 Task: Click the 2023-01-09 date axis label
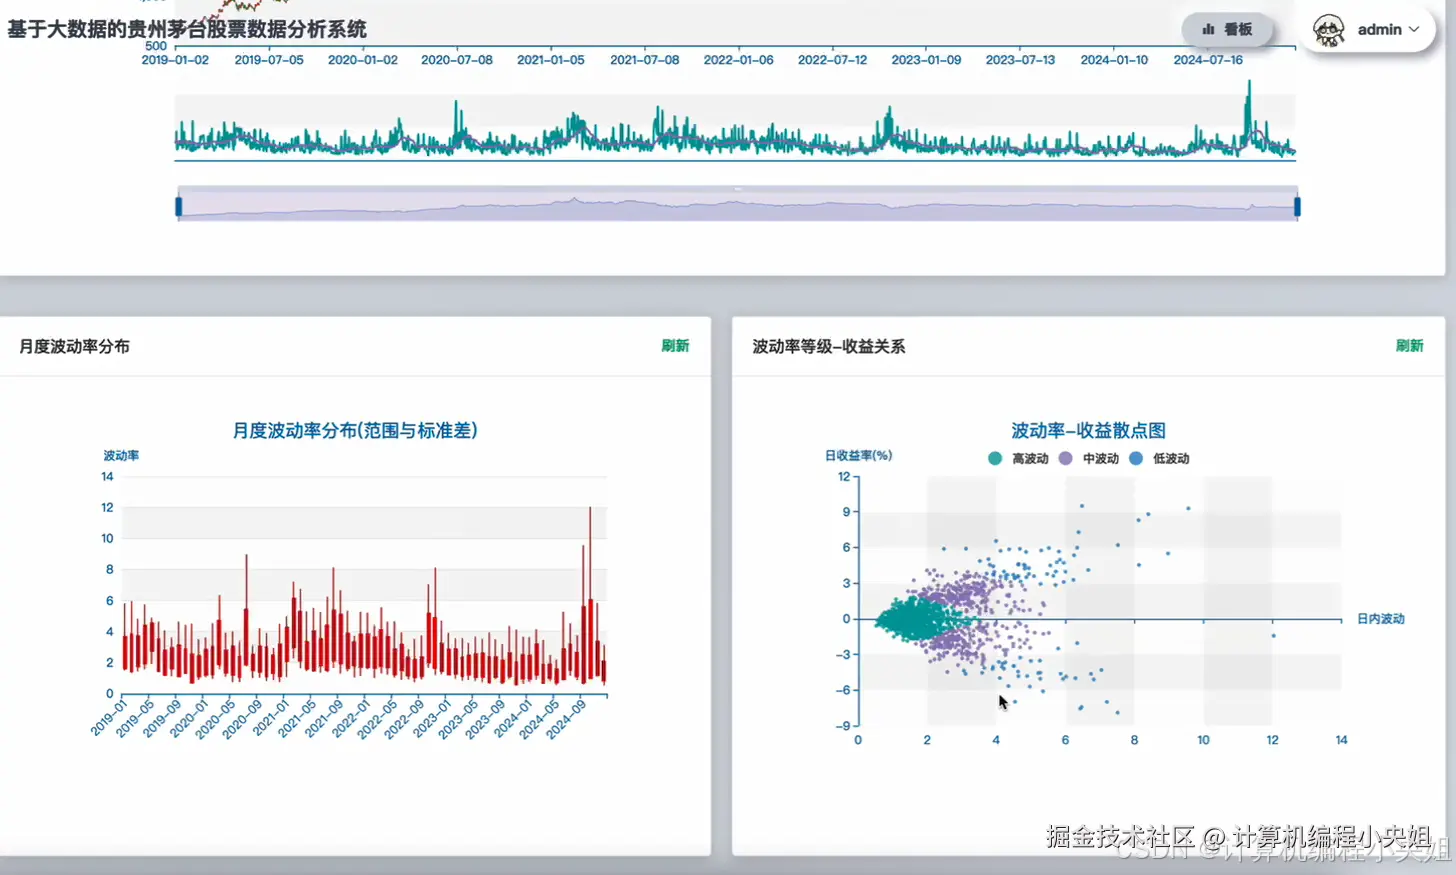pyautogui.click(x=926, y=60)
